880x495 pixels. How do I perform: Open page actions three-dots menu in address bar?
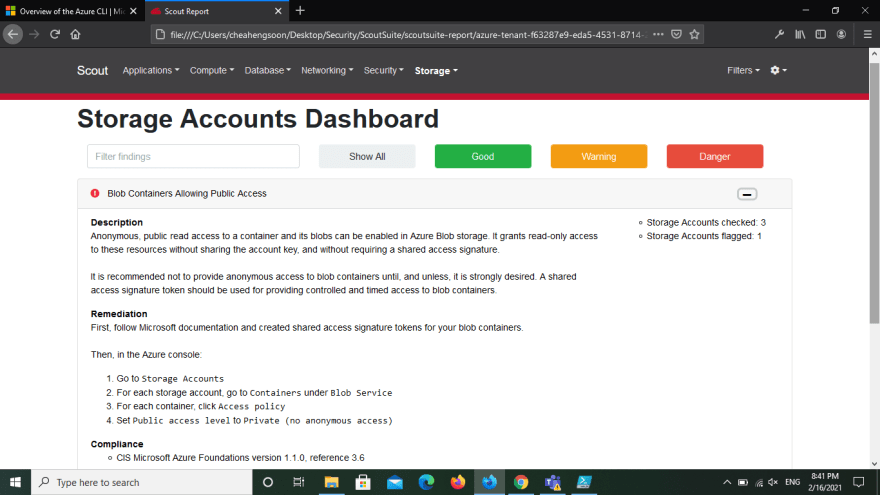coord(658,35)
